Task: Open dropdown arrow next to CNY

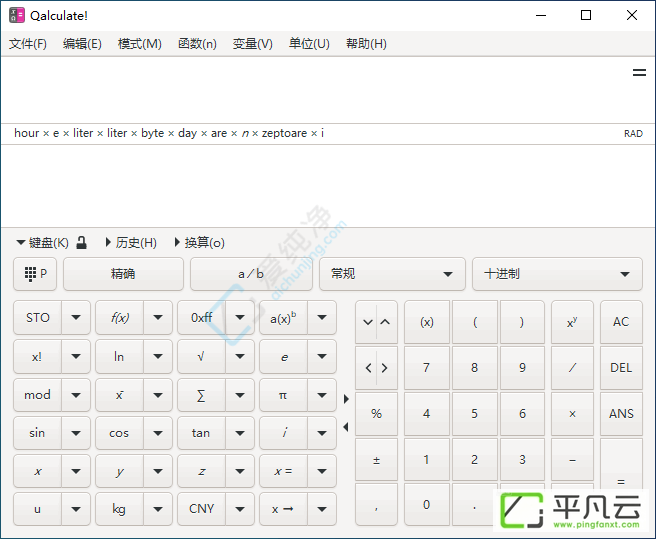Action: [x=240, y=509]
